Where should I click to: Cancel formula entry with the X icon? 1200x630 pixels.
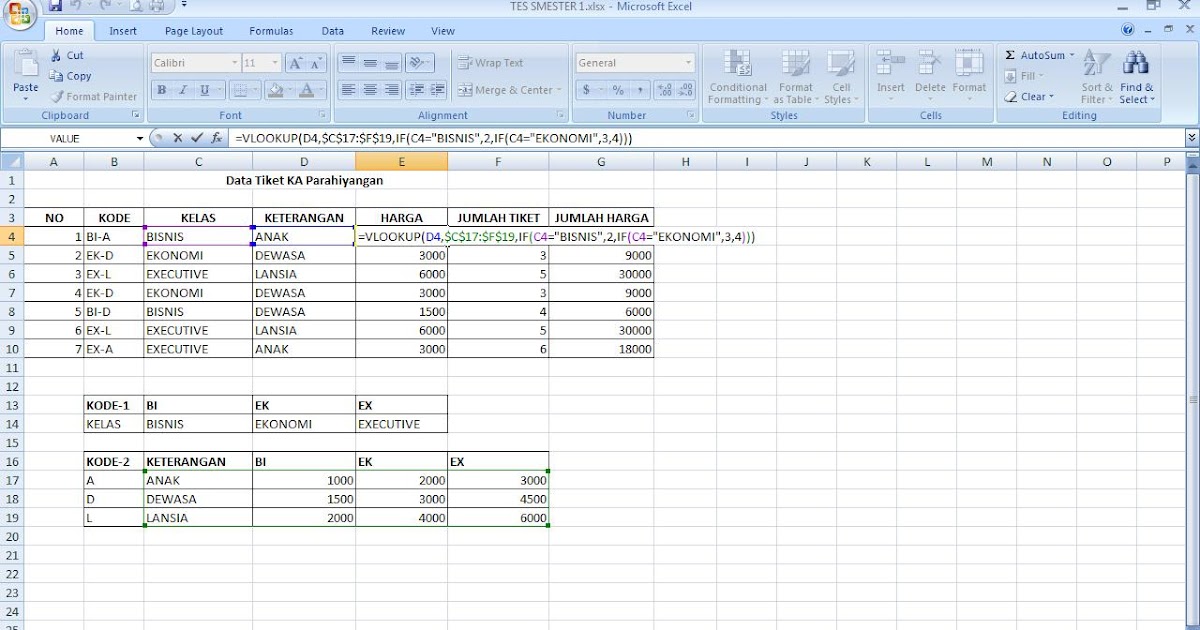click(178, 138)
